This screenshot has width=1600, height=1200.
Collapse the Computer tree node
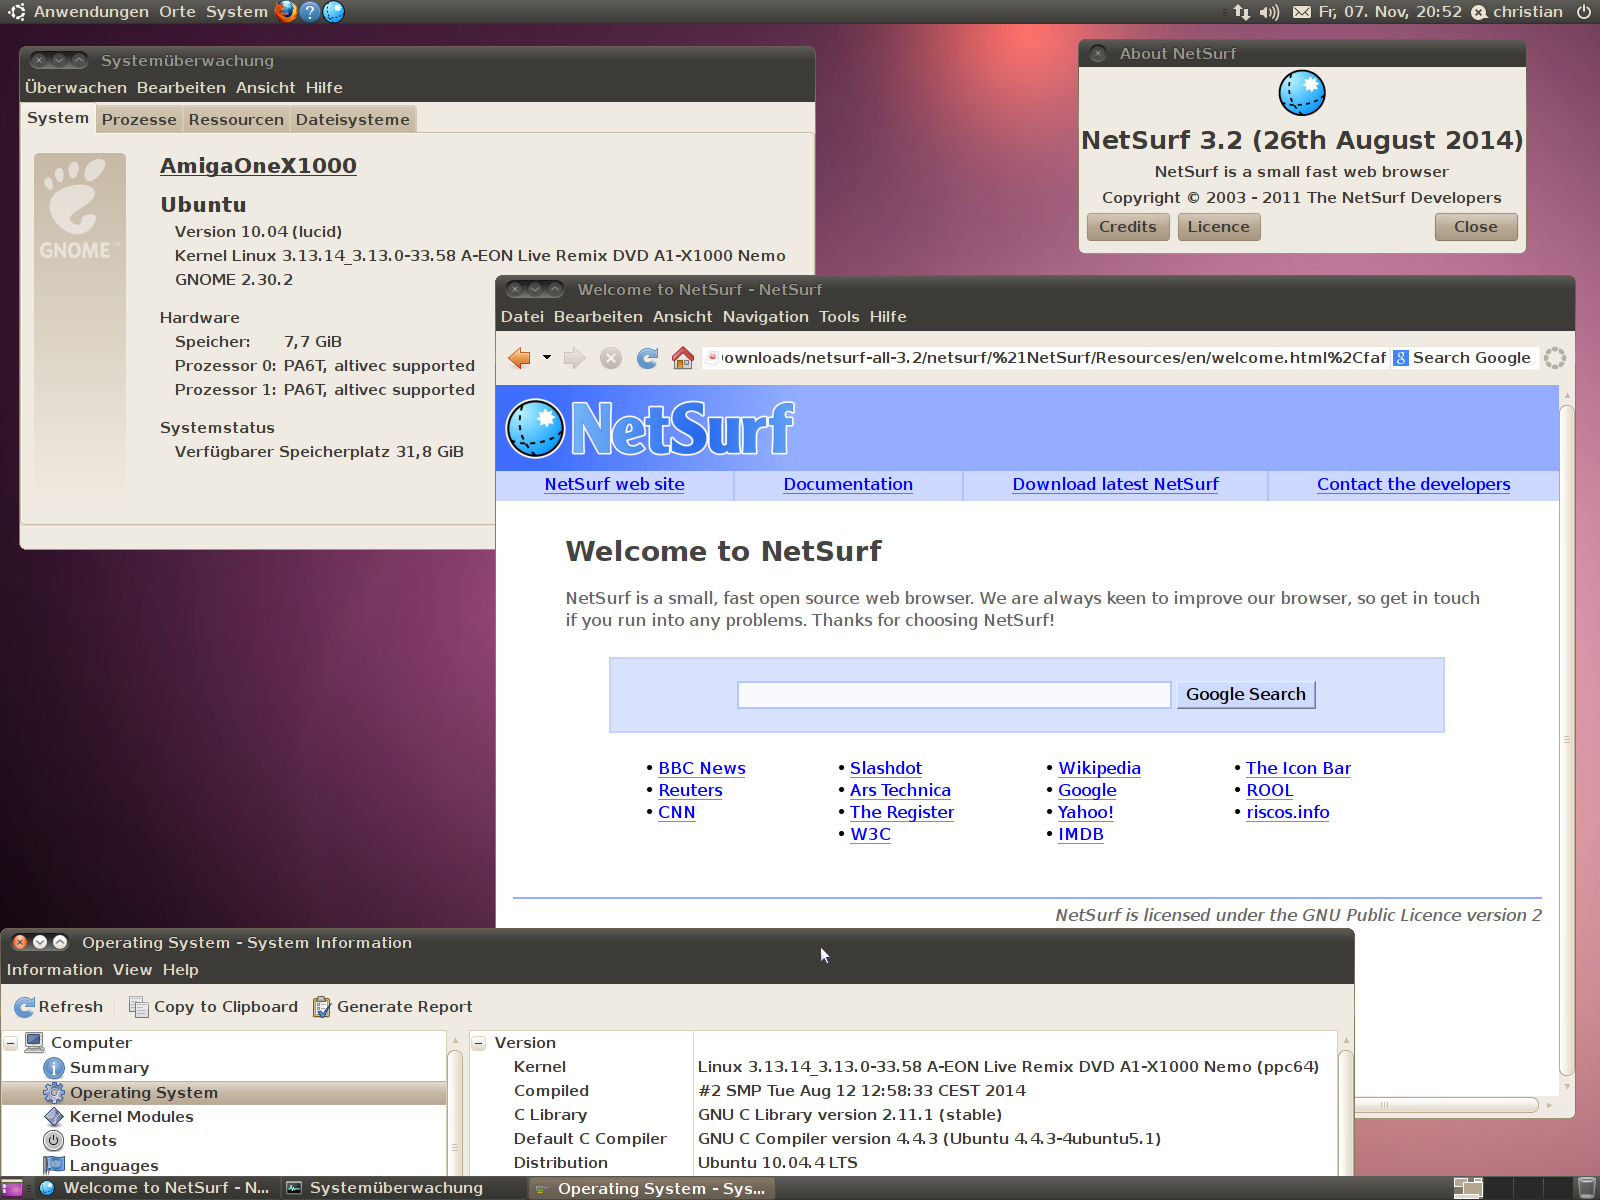pos(11,1043)
